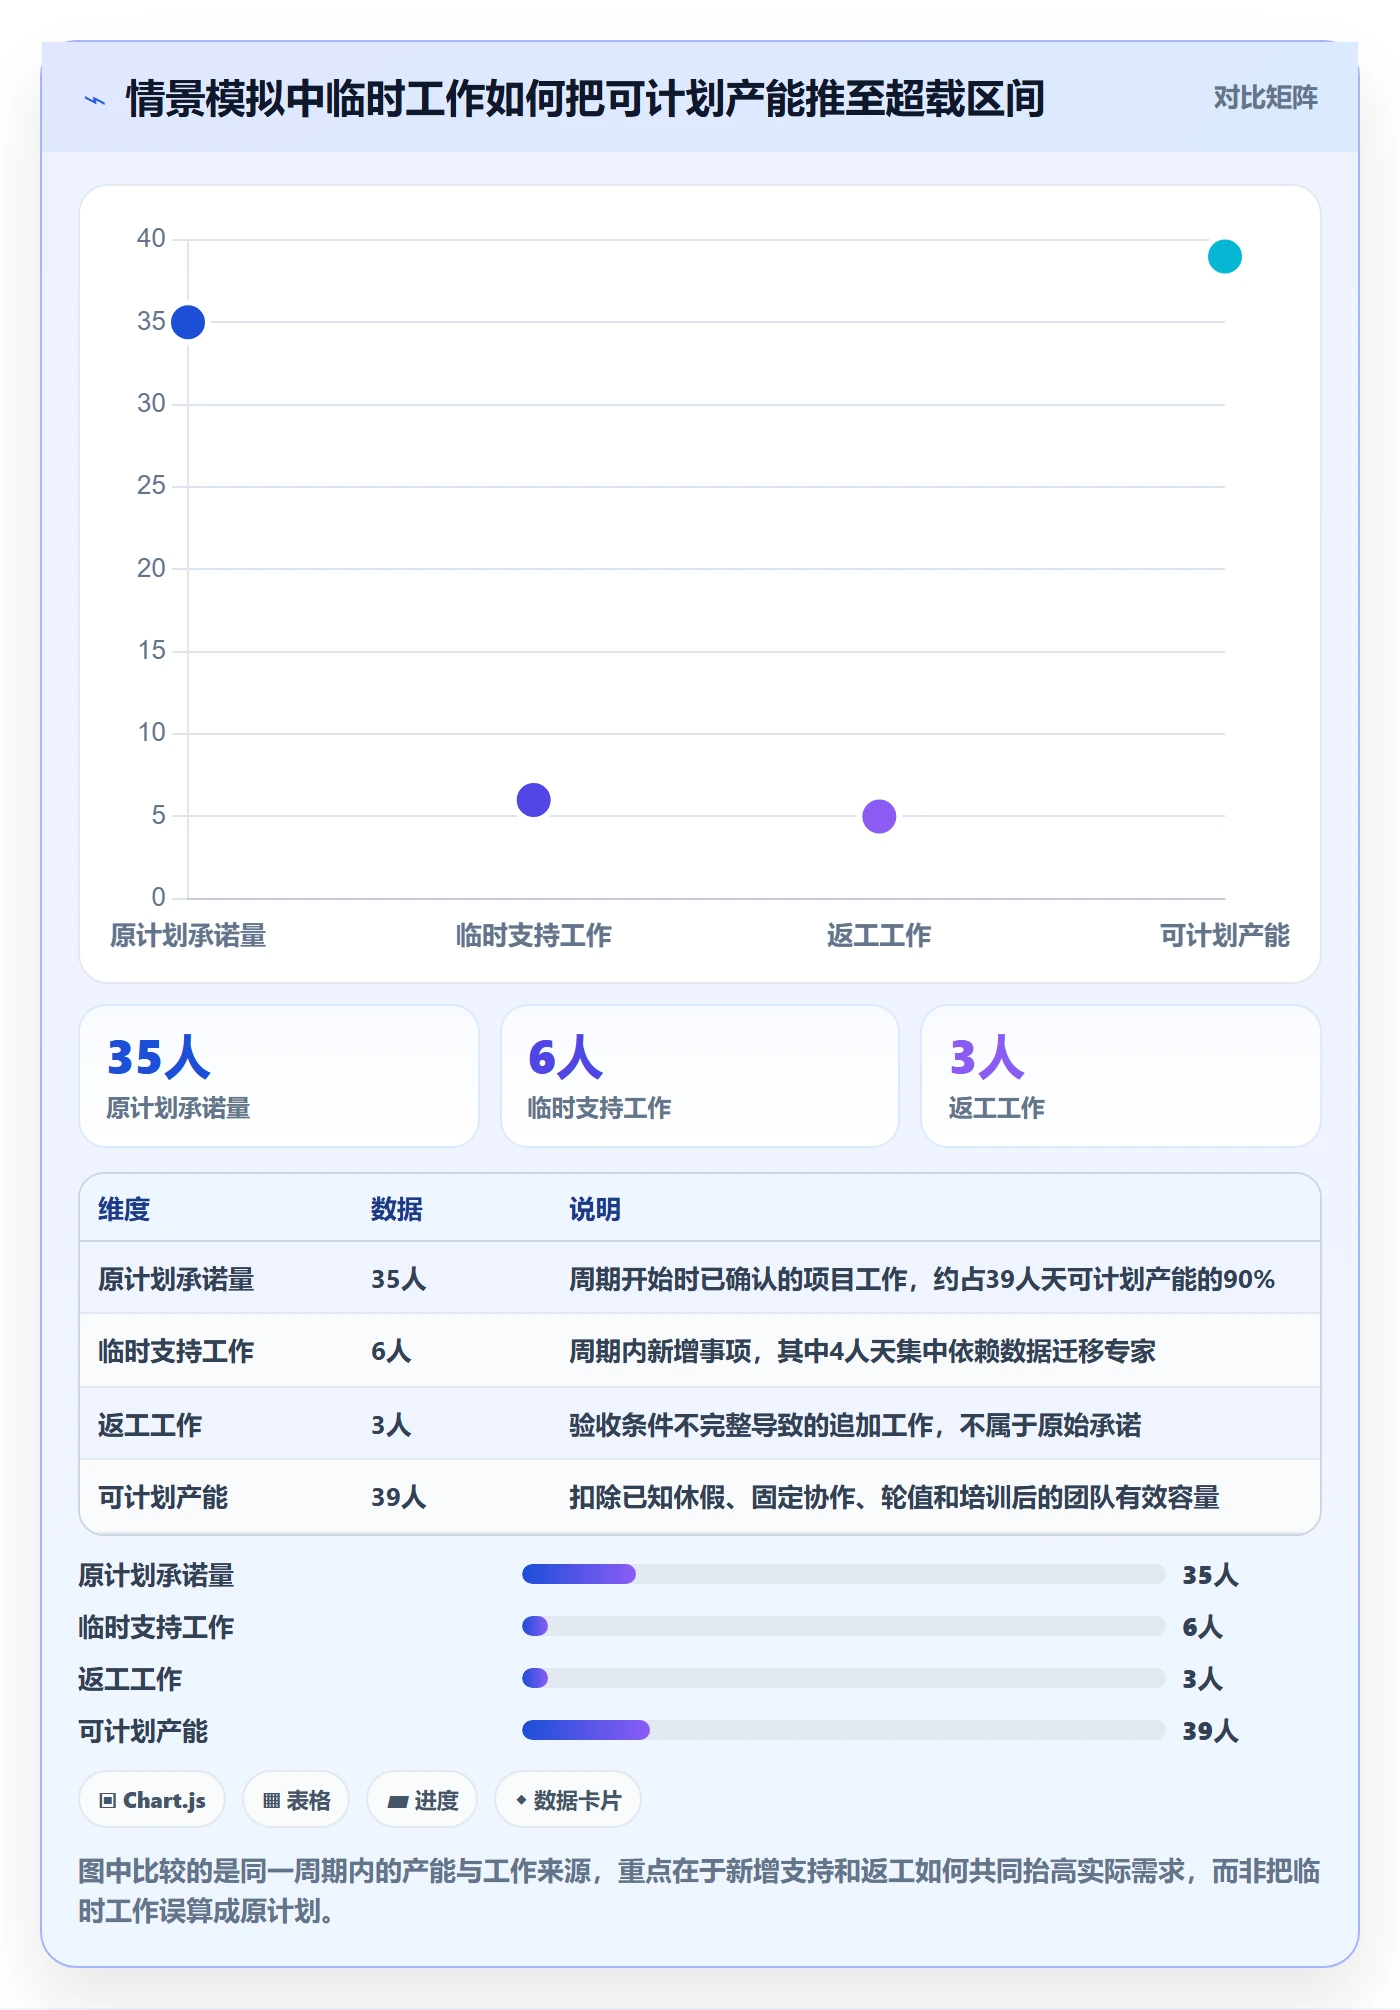Click the description starting with 扣除已知休假
This screenshot has width=1400, height=2010.
tap(894, 1497)
